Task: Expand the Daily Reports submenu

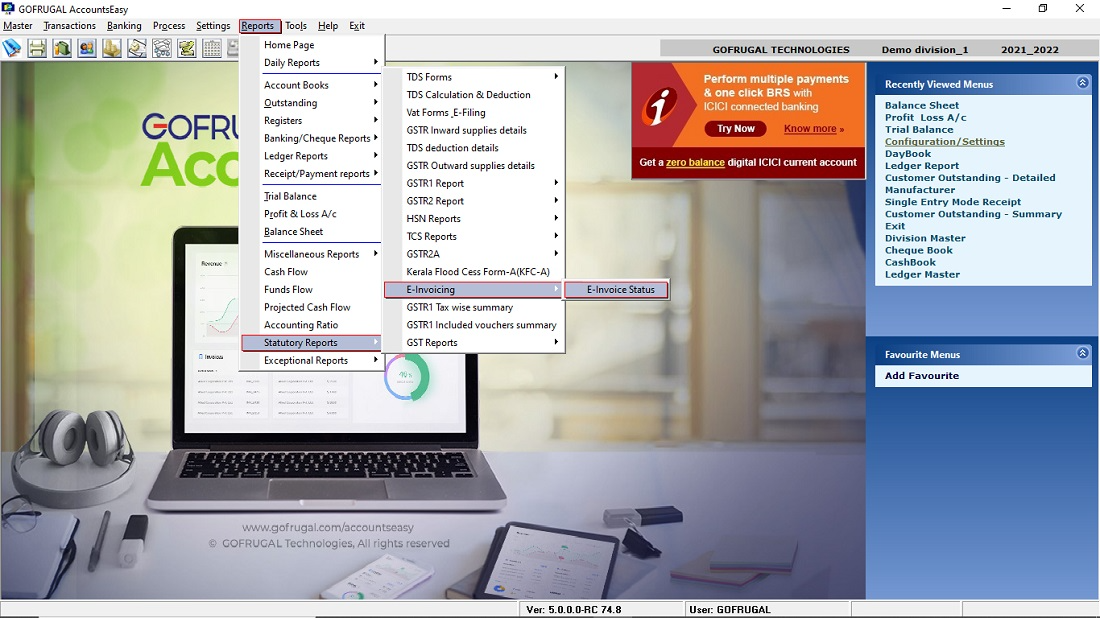Action: pyautogui.click(x=311, y=62)
